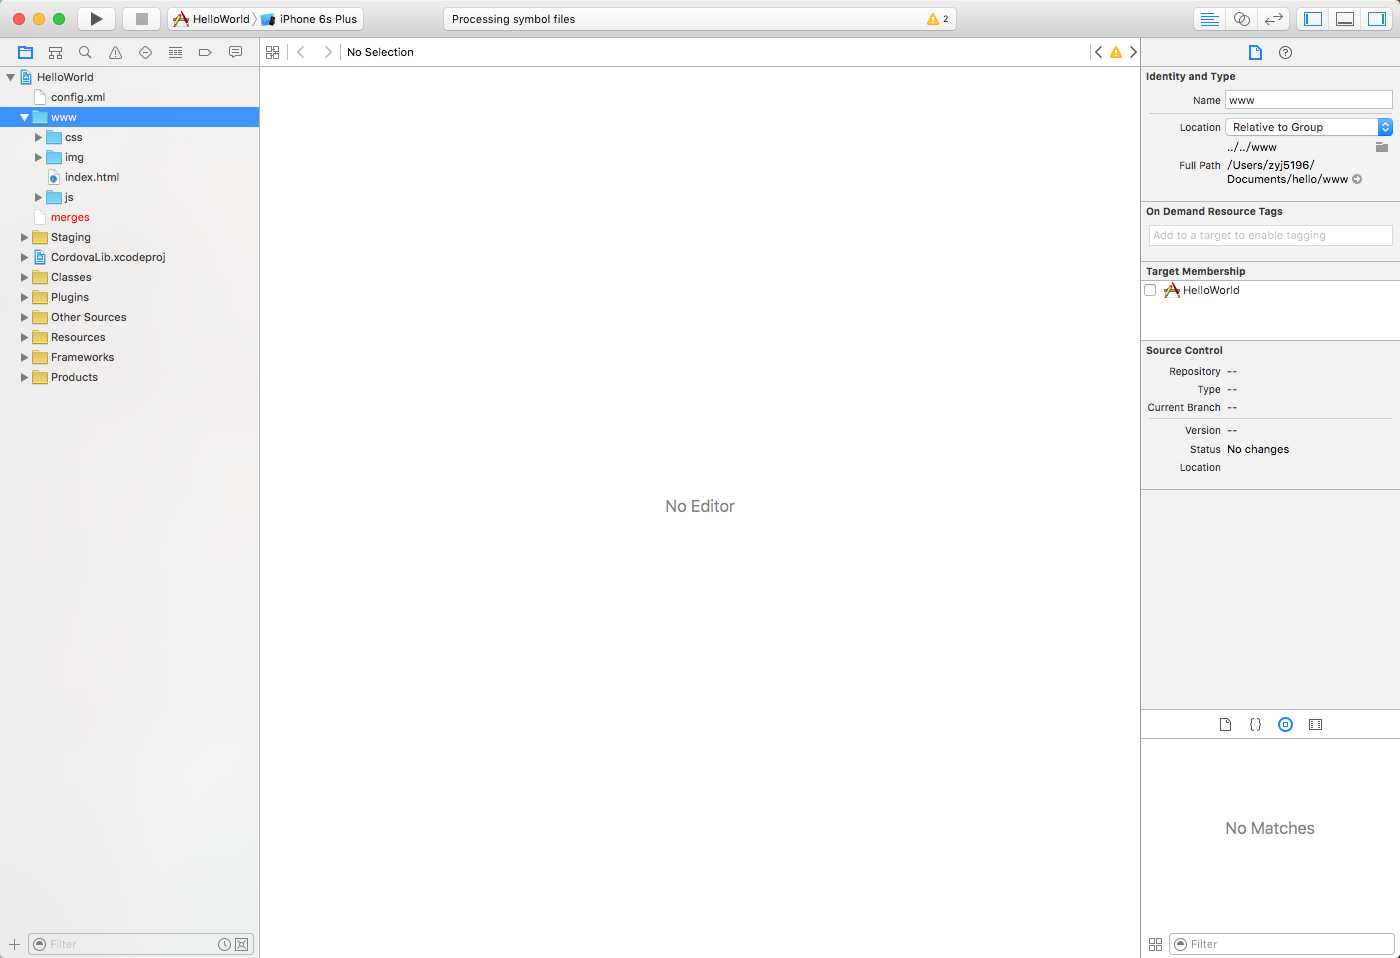Toggle the Navigator panel visibility
The image size is (1400, 958).
[1313, 19]
